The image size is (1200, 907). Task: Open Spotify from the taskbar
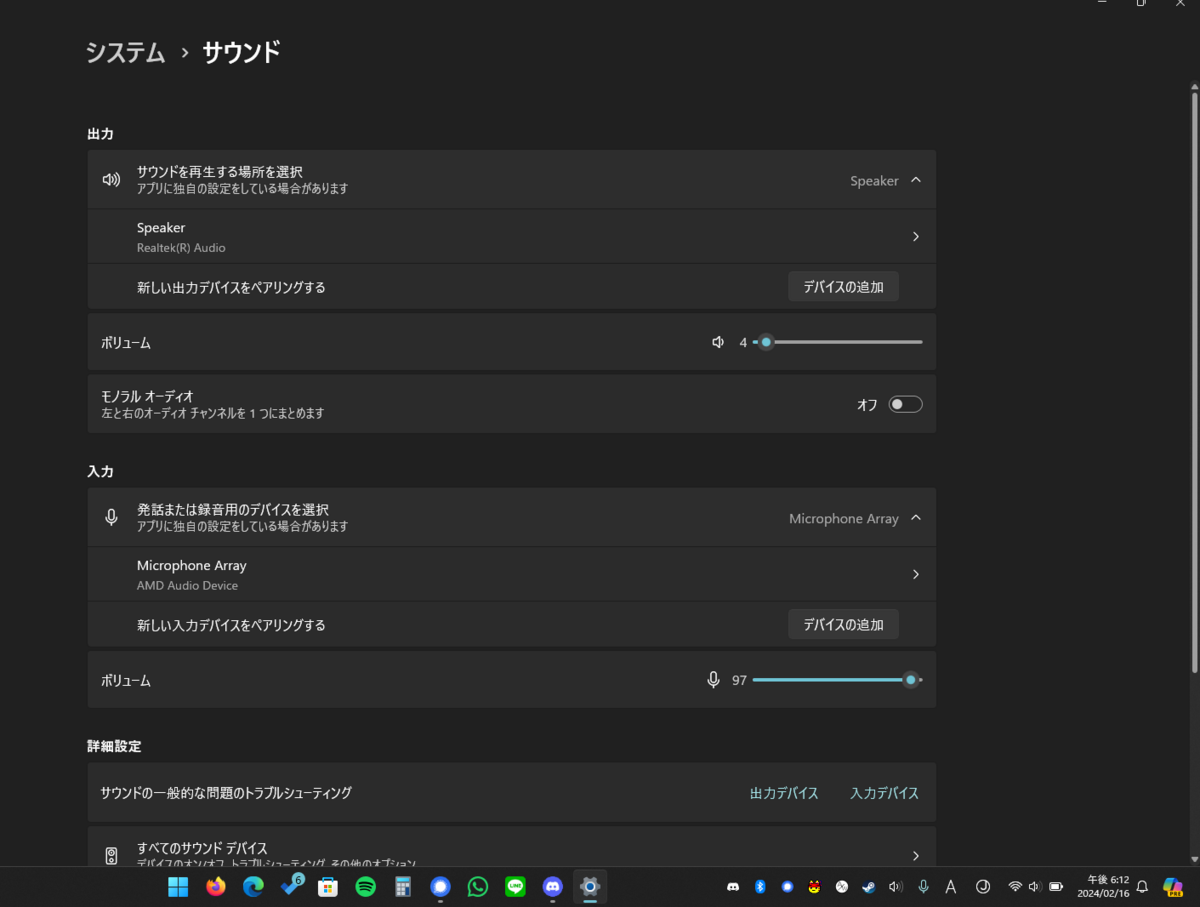pyautogui.click(x=365, y=887)
